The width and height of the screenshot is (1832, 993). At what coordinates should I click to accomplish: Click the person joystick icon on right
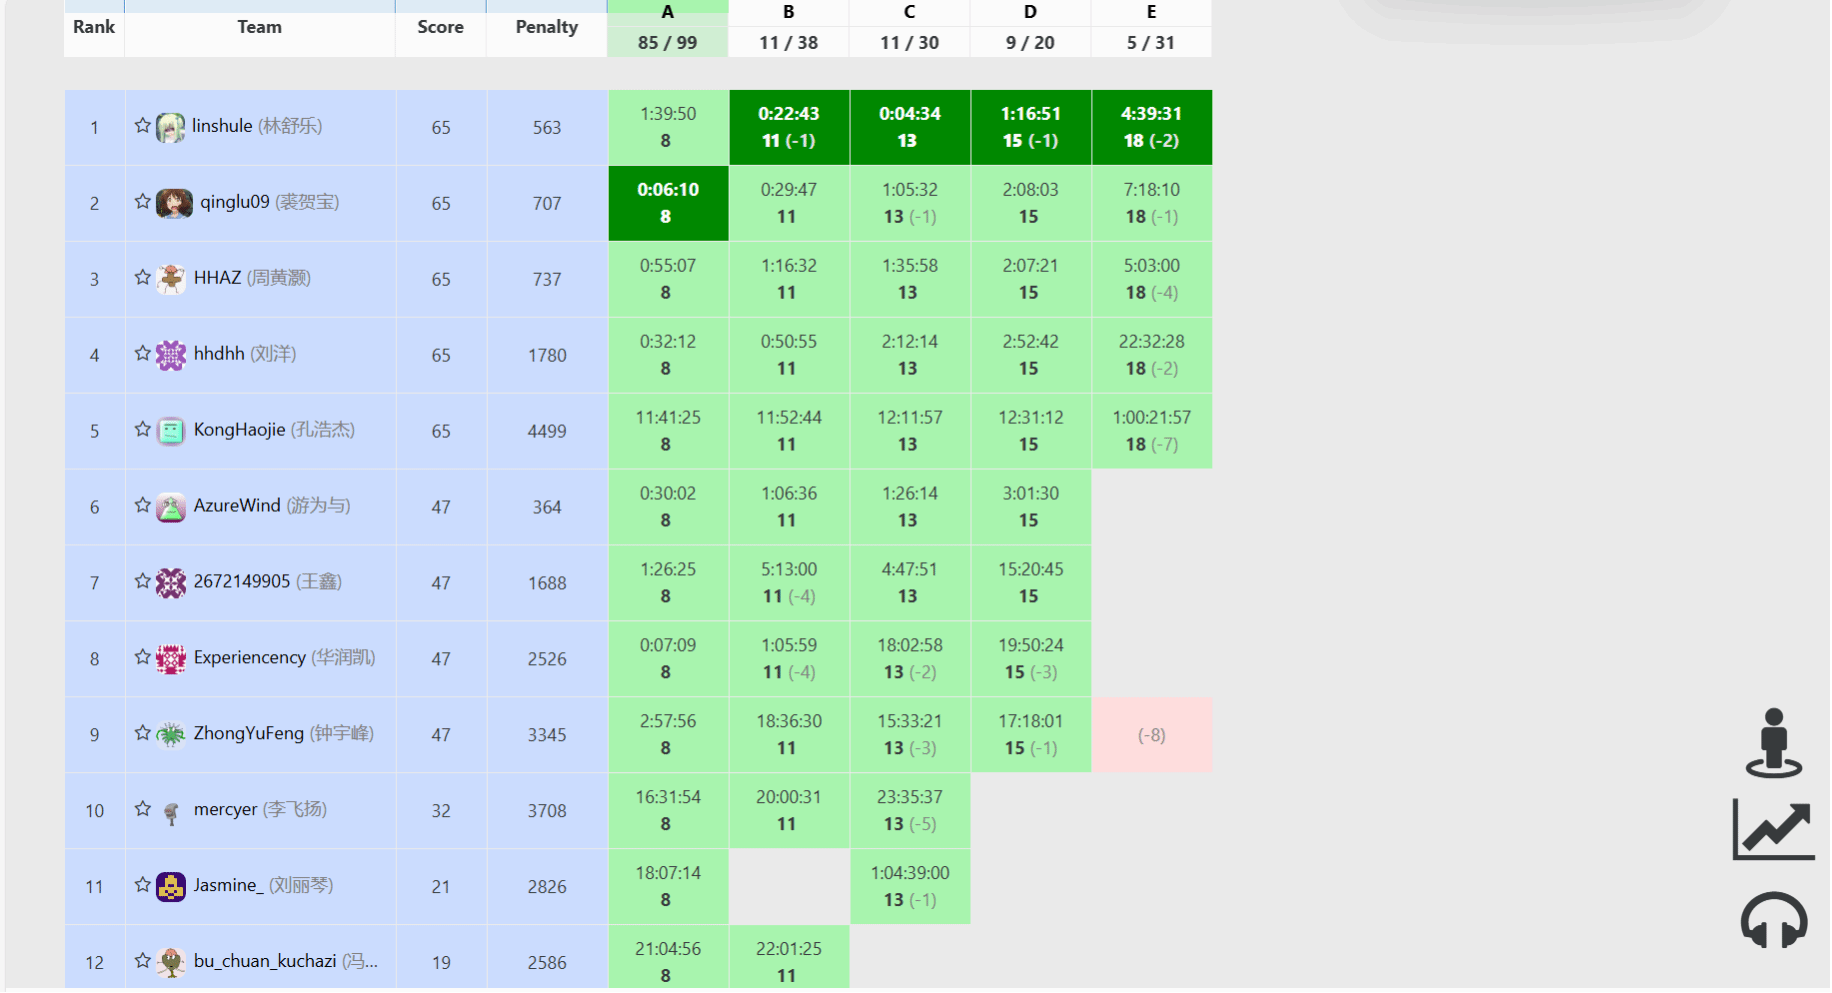[x=1773, y=743]
